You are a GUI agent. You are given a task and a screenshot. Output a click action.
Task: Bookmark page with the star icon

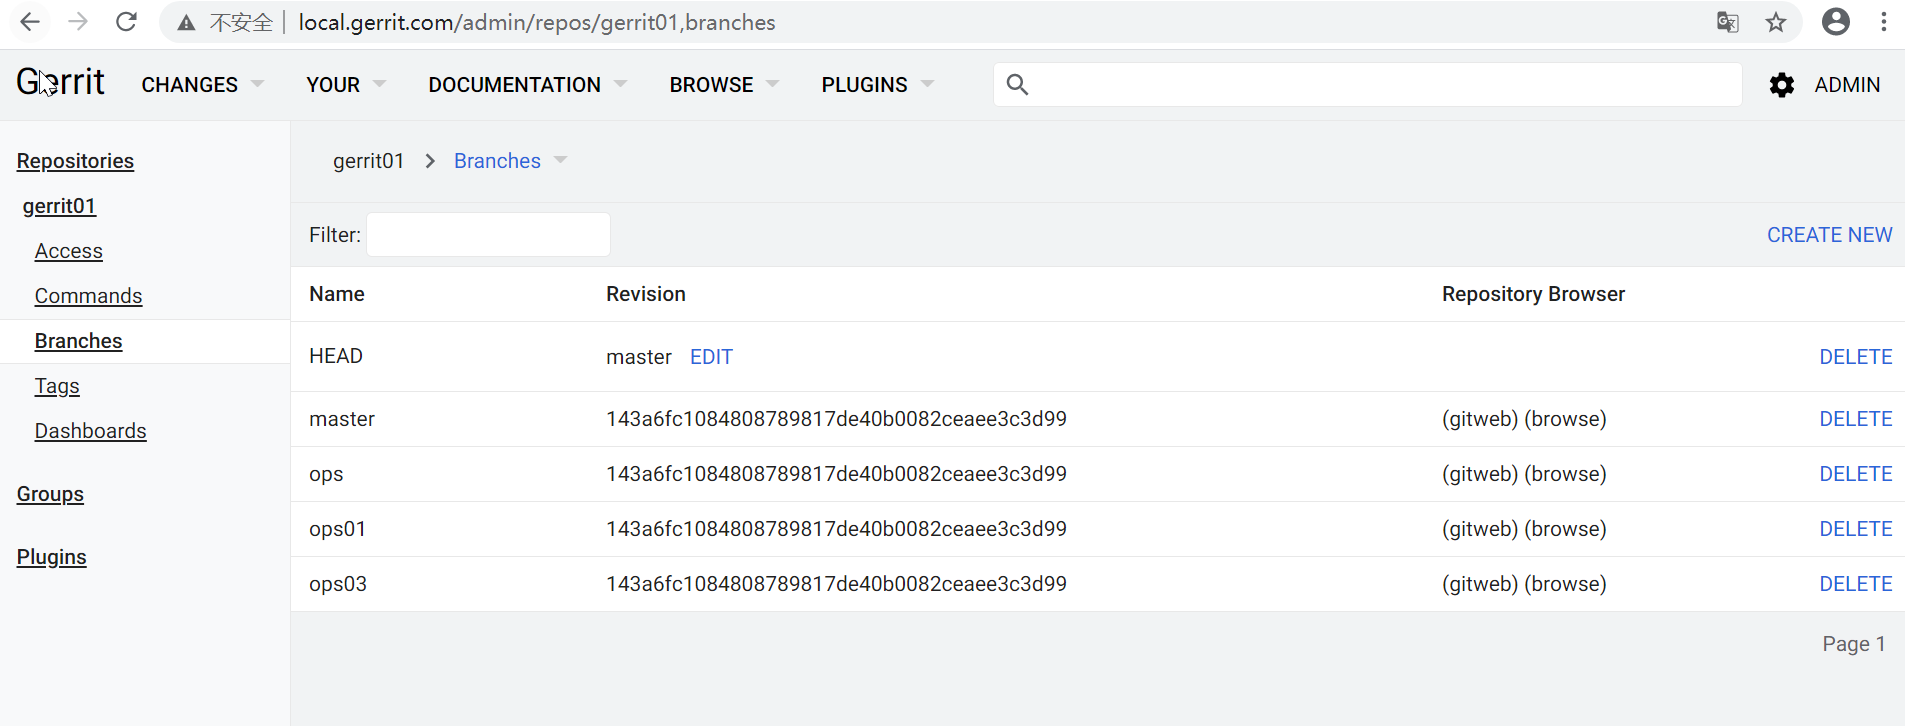click(1776, 22)
